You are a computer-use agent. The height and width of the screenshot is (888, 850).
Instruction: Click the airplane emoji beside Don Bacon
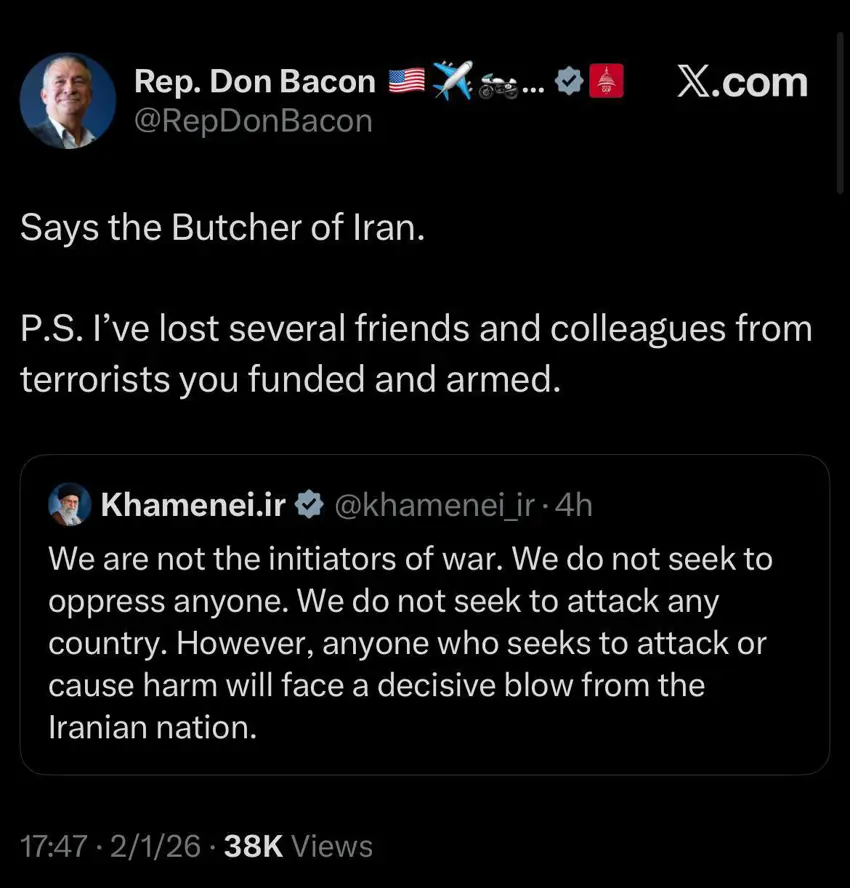(452, 81)
